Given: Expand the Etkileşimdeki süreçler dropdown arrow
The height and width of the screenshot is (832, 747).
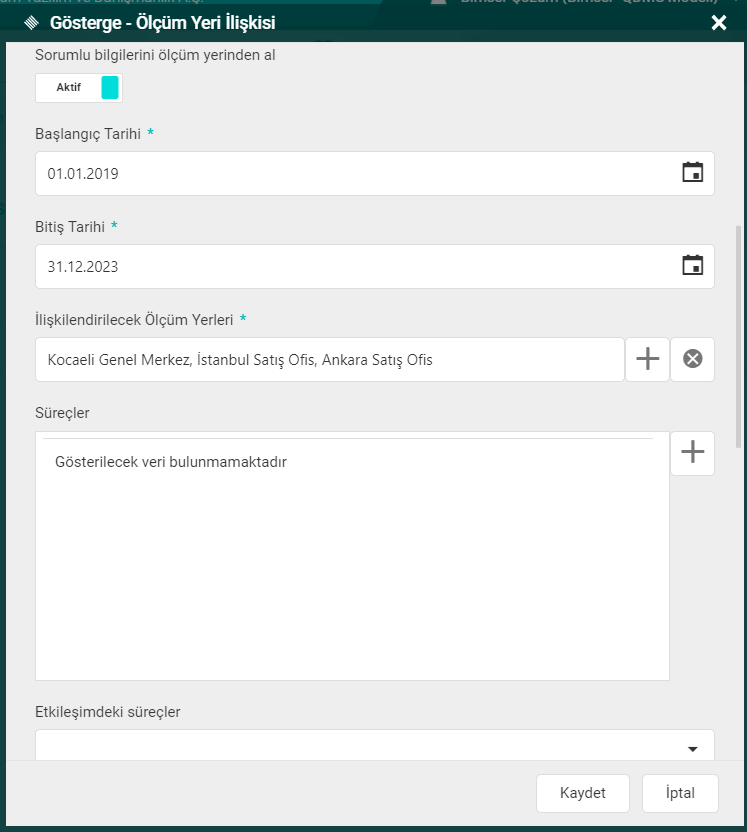Looking at the screenshot, I should [692, 749].
